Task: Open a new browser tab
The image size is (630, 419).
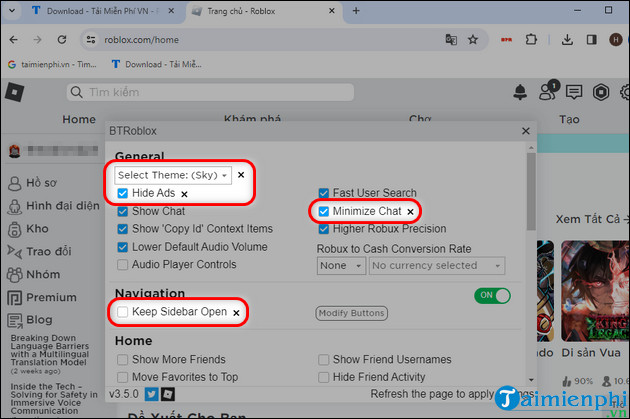Action: pos(356,11)
